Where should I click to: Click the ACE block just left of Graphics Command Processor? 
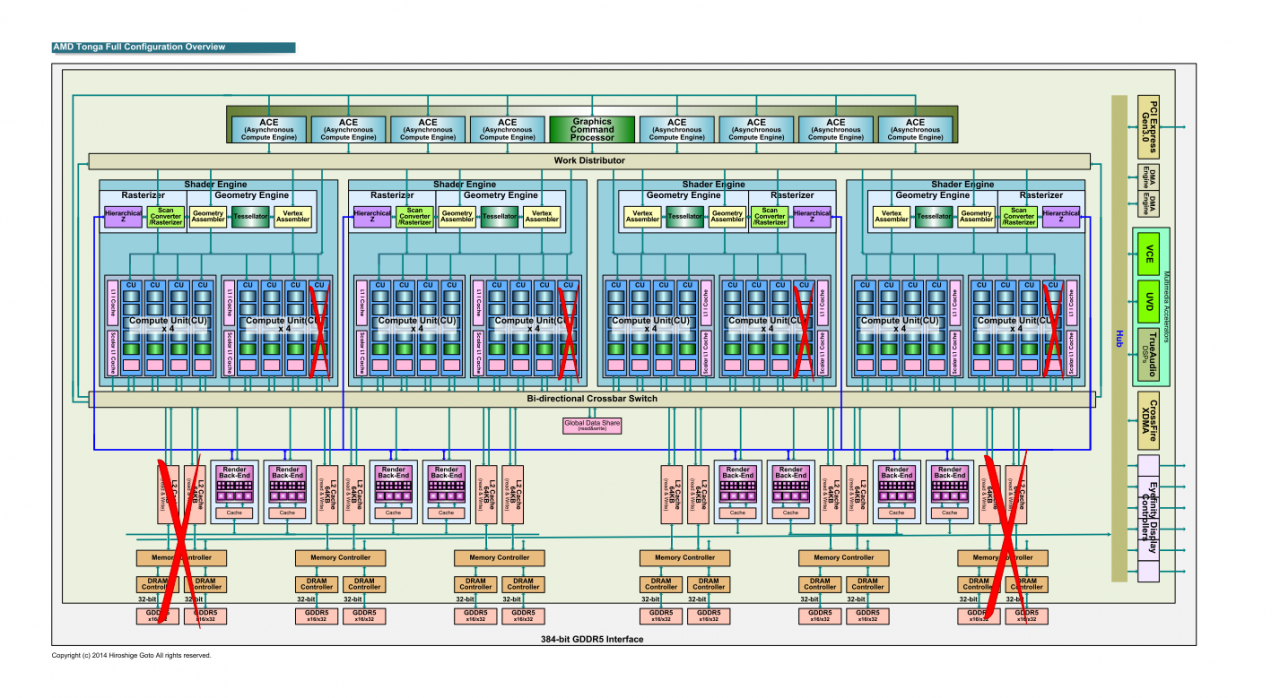[507, 129]
